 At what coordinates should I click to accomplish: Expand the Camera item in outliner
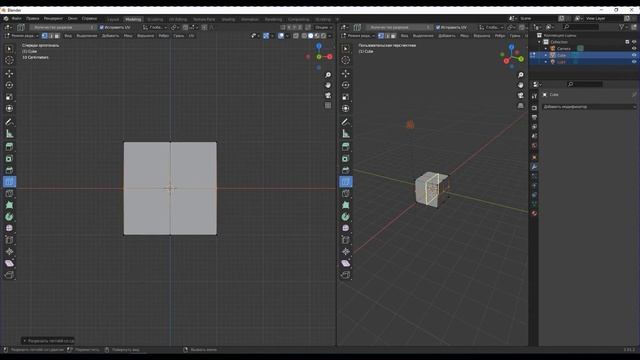(x=546, y=49)
